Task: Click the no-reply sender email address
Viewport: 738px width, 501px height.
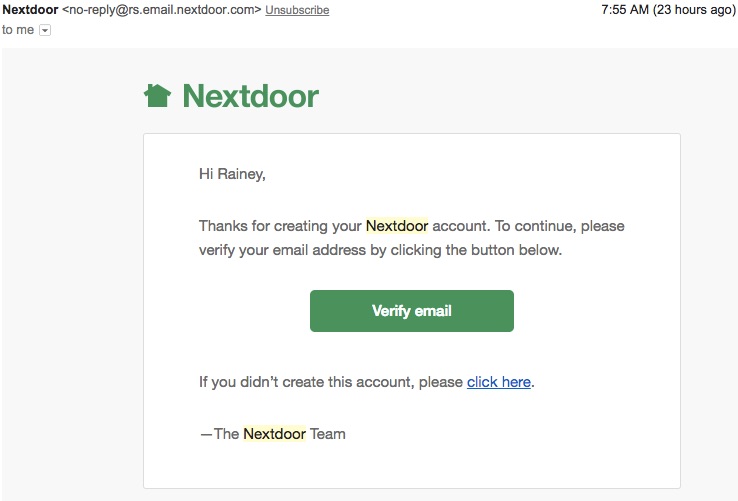Action: tap(162, 10)
